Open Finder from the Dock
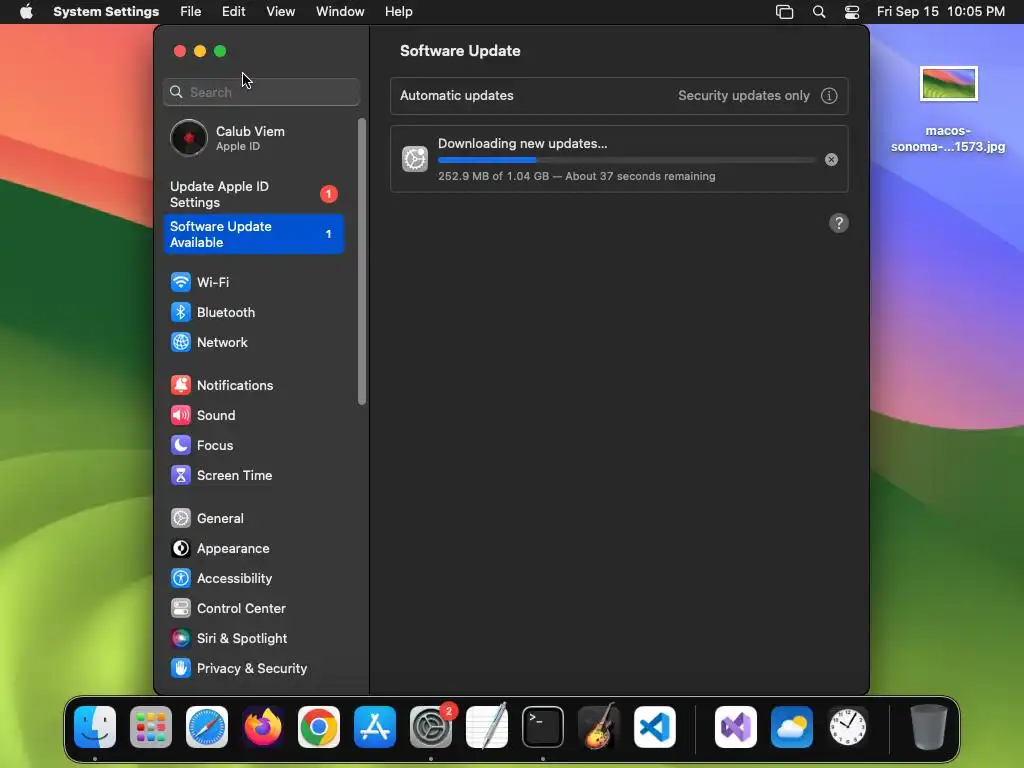 tap(95, 727)
